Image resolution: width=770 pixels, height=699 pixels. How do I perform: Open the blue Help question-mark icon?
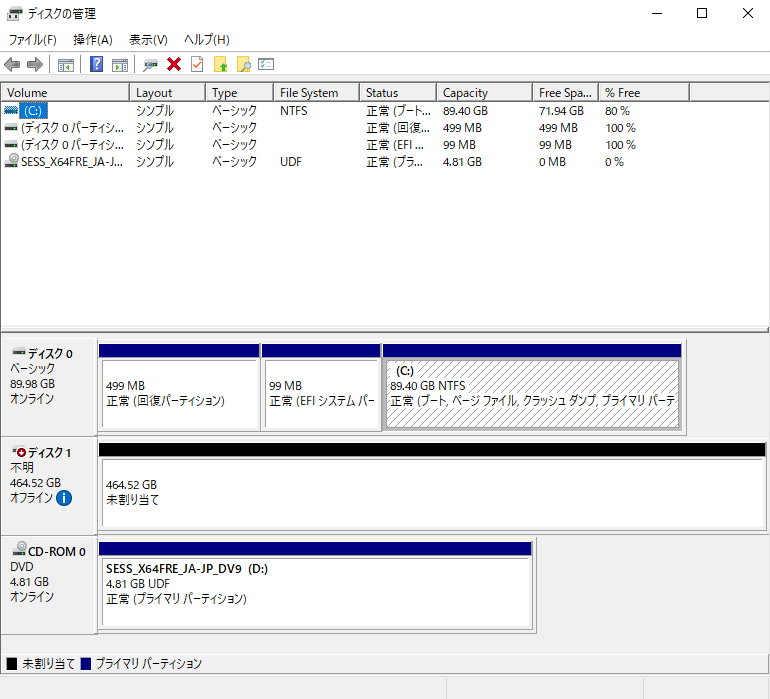coord(96,64)
